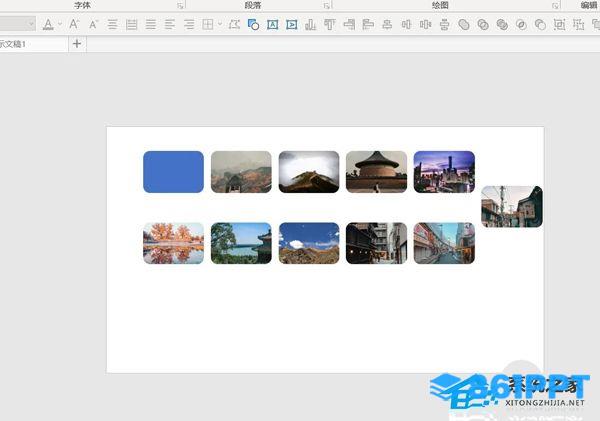Align objects to middle icon

click(x=406, y=24)
